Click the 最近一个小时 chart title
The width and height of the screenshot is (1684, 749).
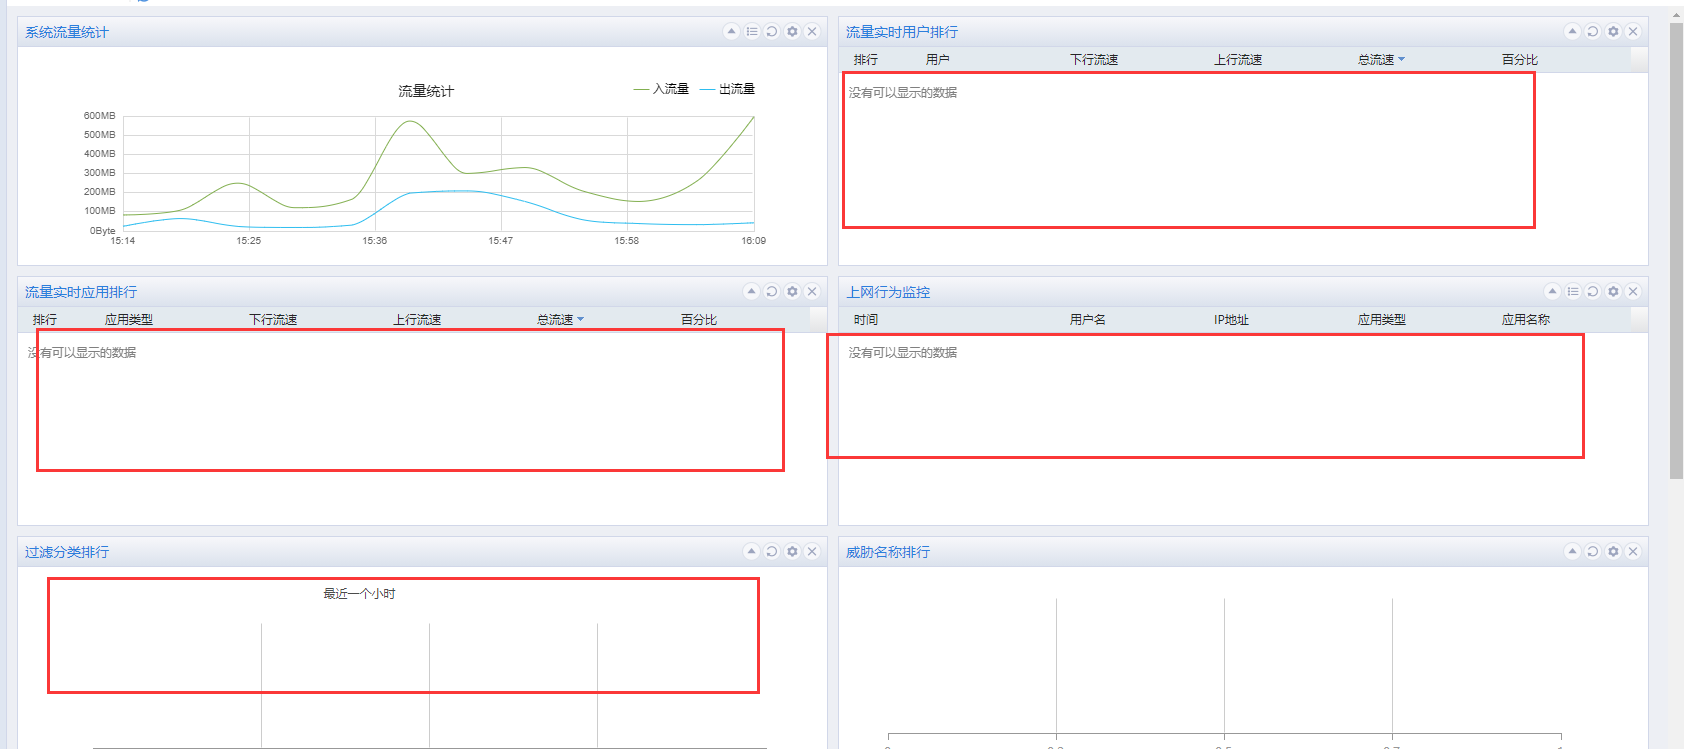[x=359, y=594]
